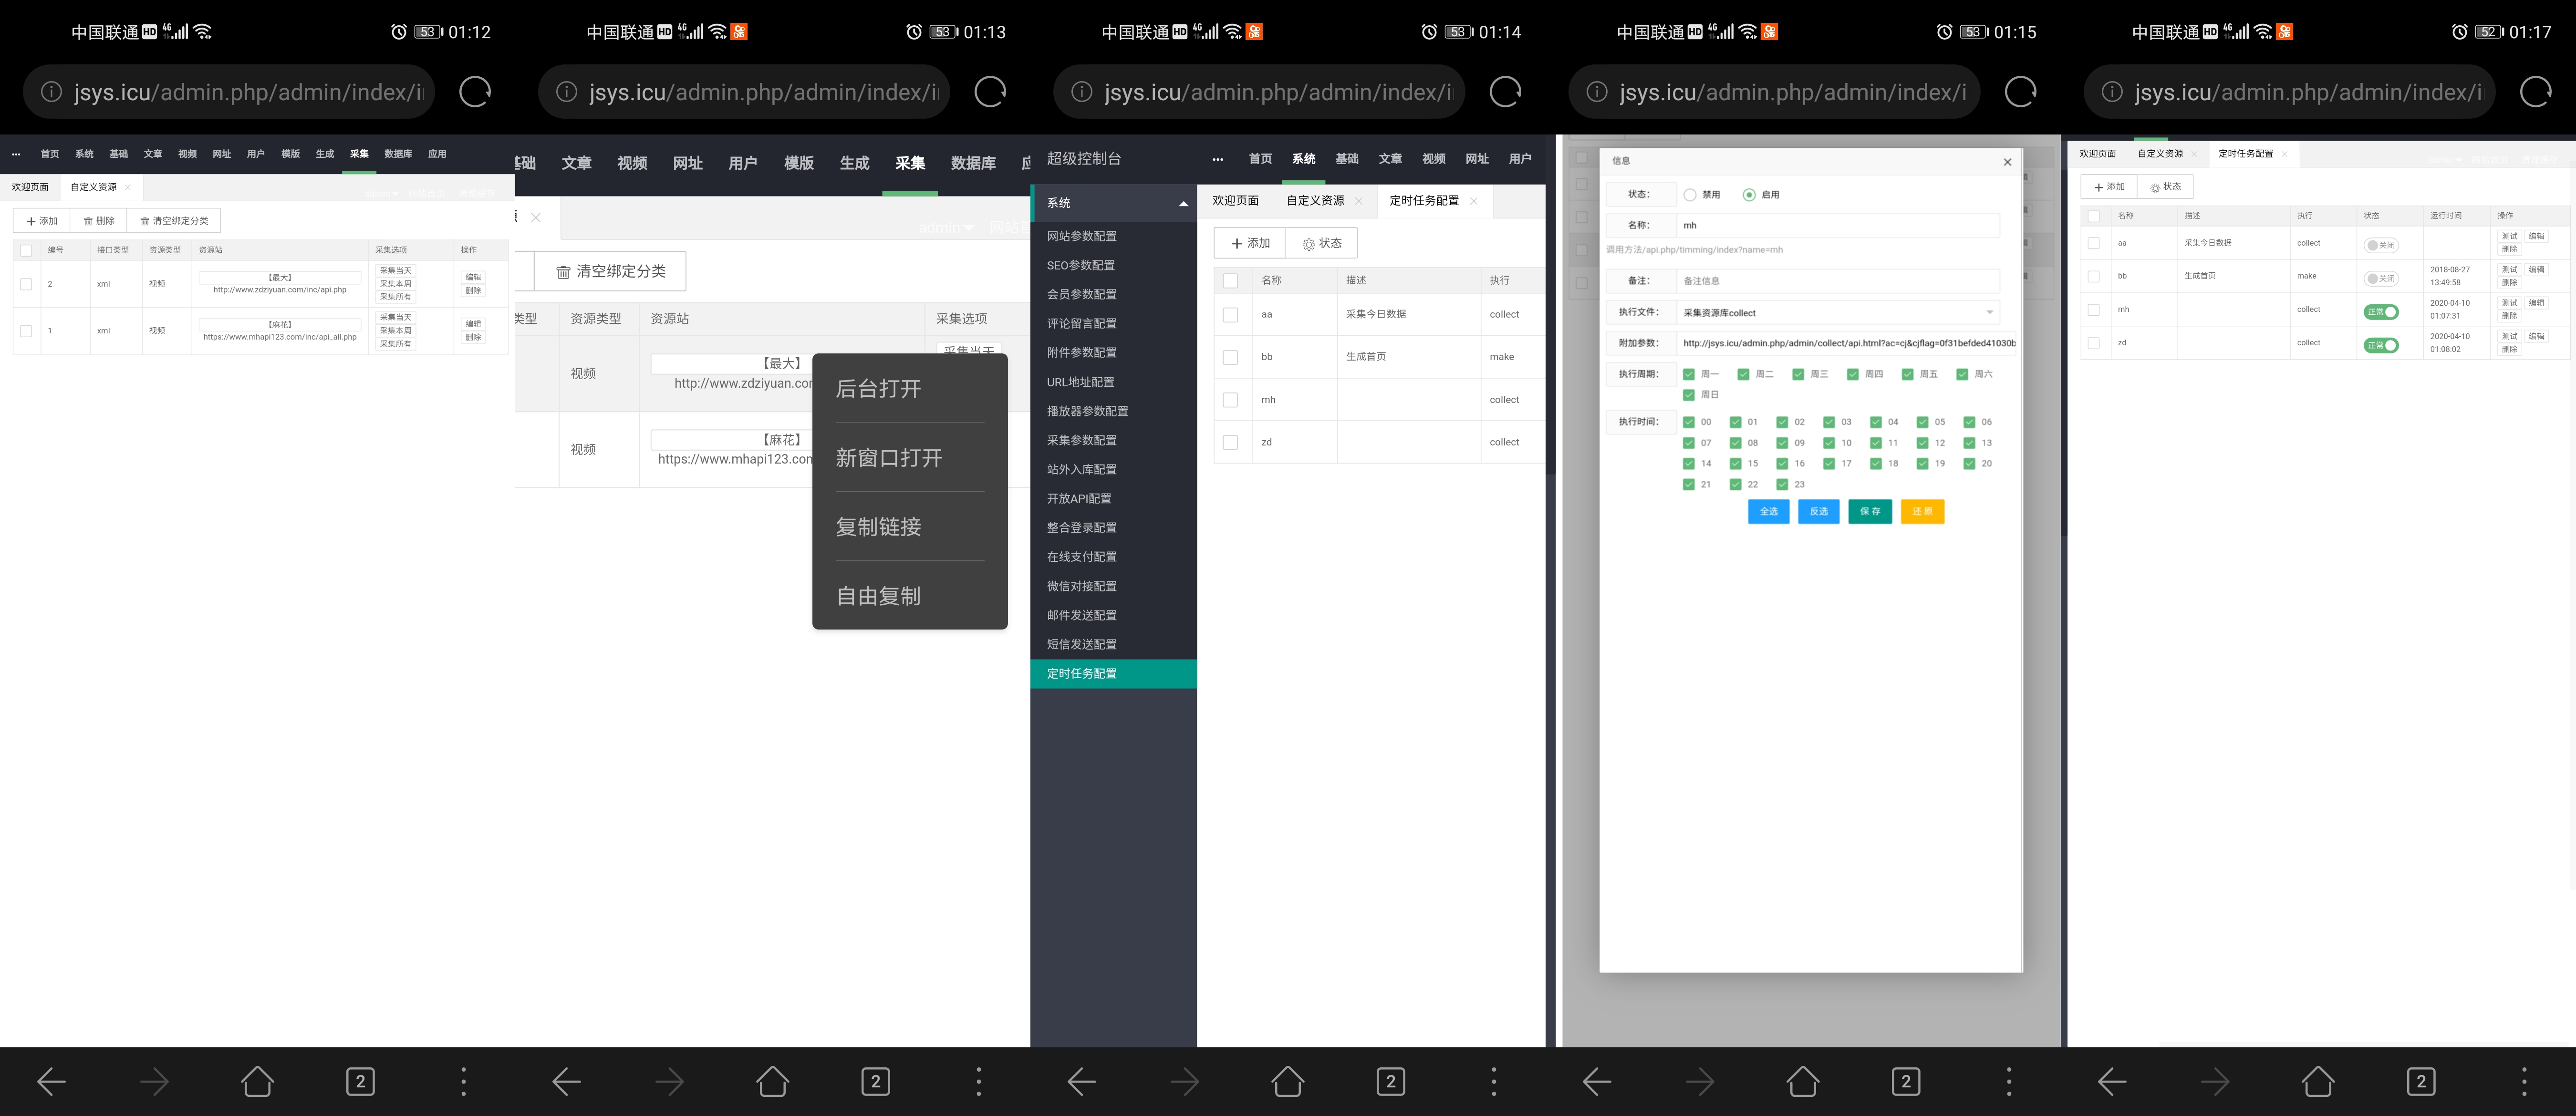Screen dimensions: 2576x1116
Task: Uncheck hour 00 in 执行时间
Action: 1689,422
